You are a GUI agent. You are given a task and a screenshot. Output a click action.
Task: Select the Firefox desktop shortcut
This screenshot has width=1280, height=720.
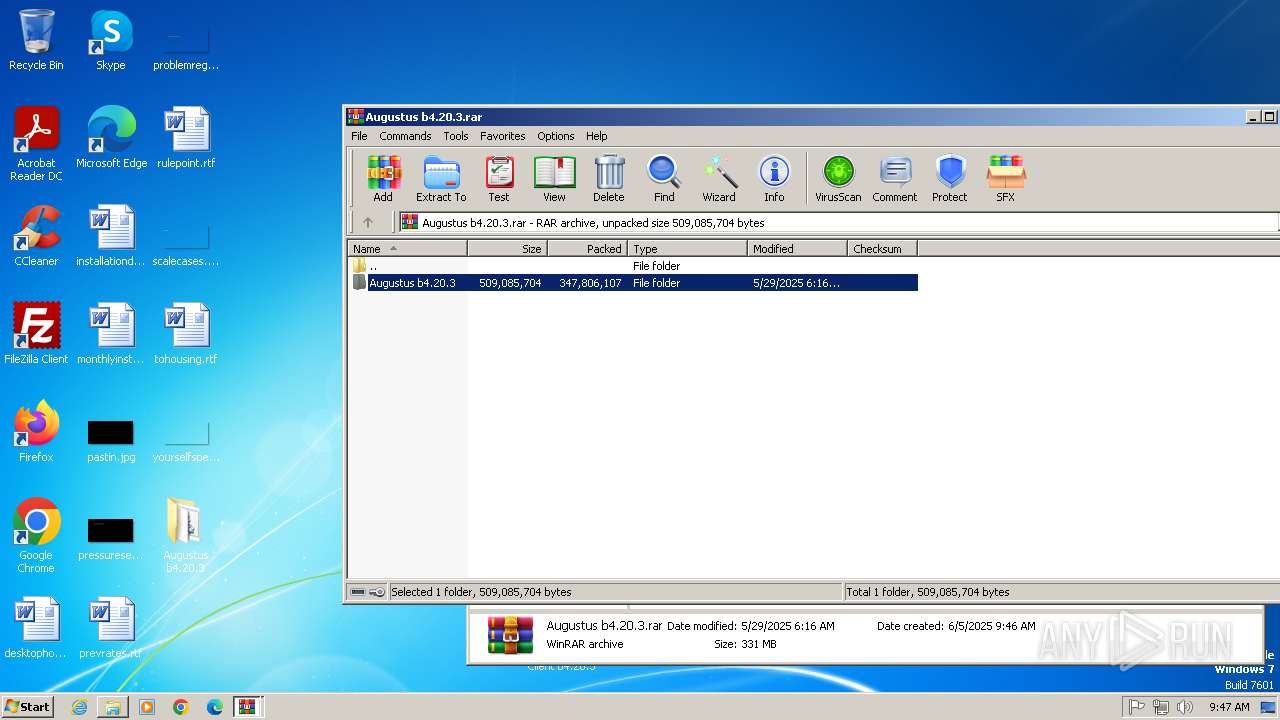(x=36, y=432)
